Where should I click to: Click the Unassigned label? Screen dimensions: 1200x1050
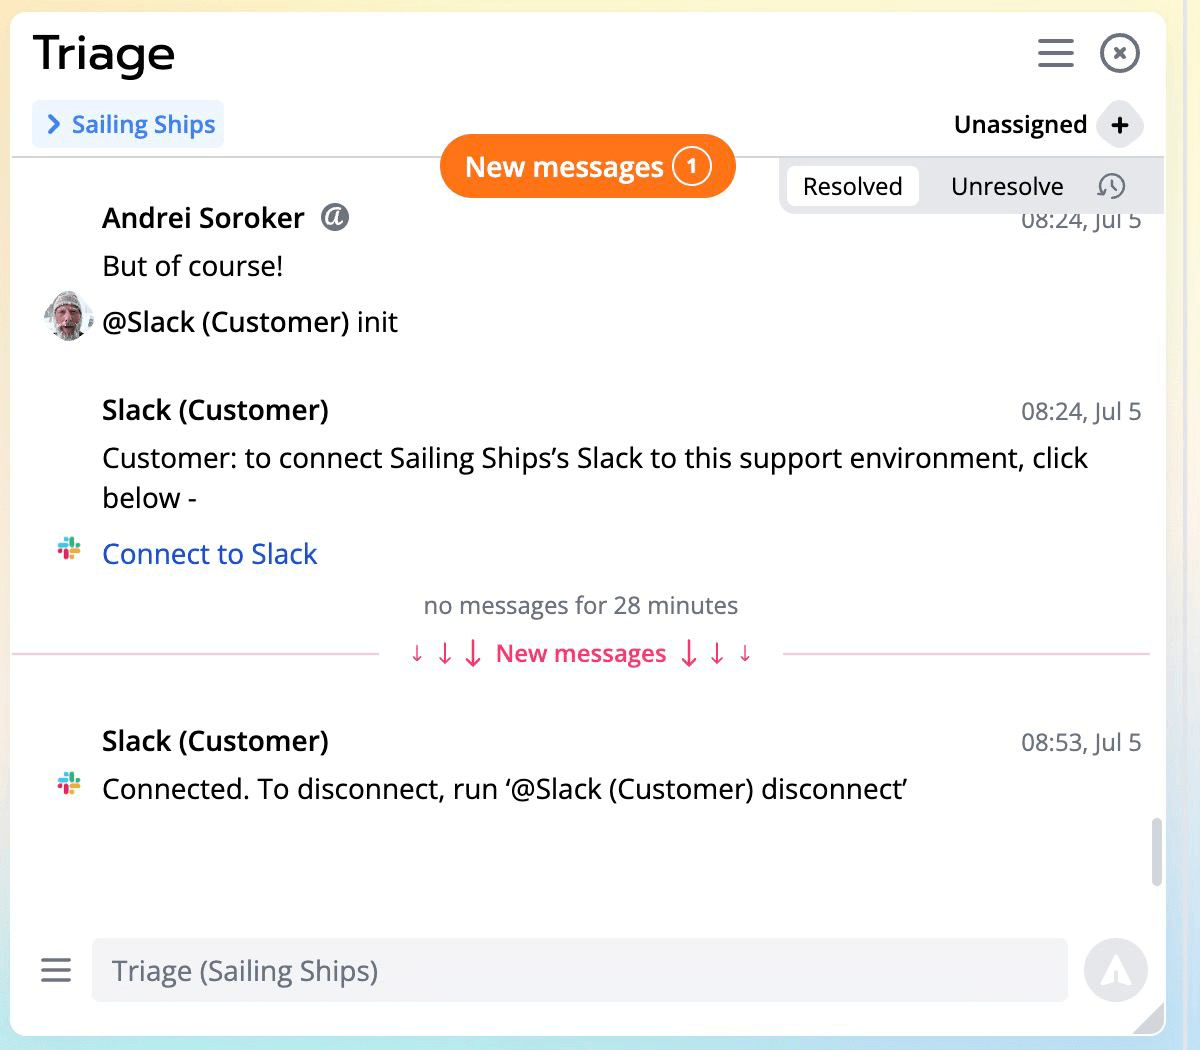(1020, 125)
